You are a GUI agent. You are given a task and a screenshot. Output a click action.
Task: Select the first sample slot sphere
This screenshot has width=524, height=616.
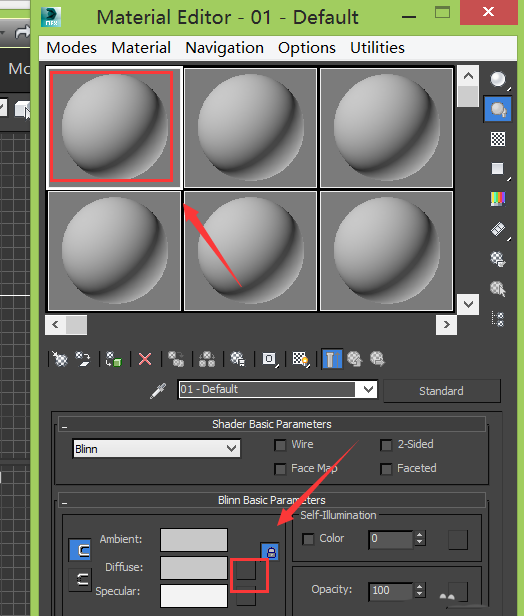(114, 127)
